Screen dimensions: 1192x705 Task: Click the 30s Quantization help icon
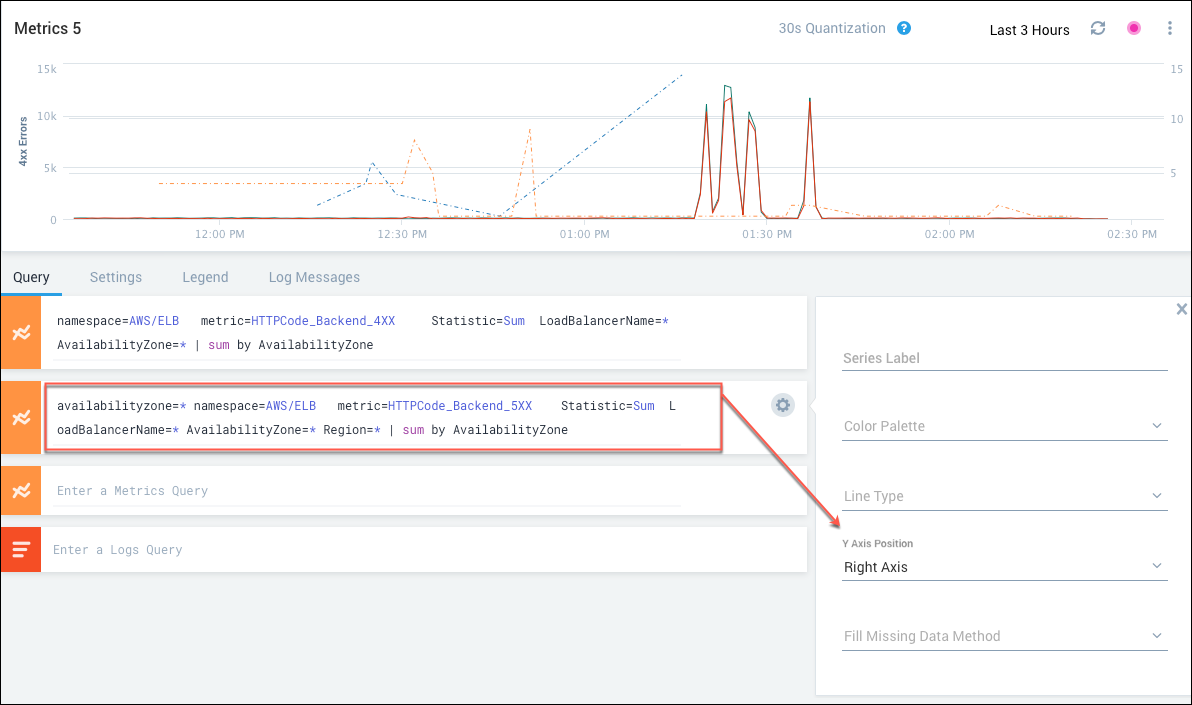point(904,29)
